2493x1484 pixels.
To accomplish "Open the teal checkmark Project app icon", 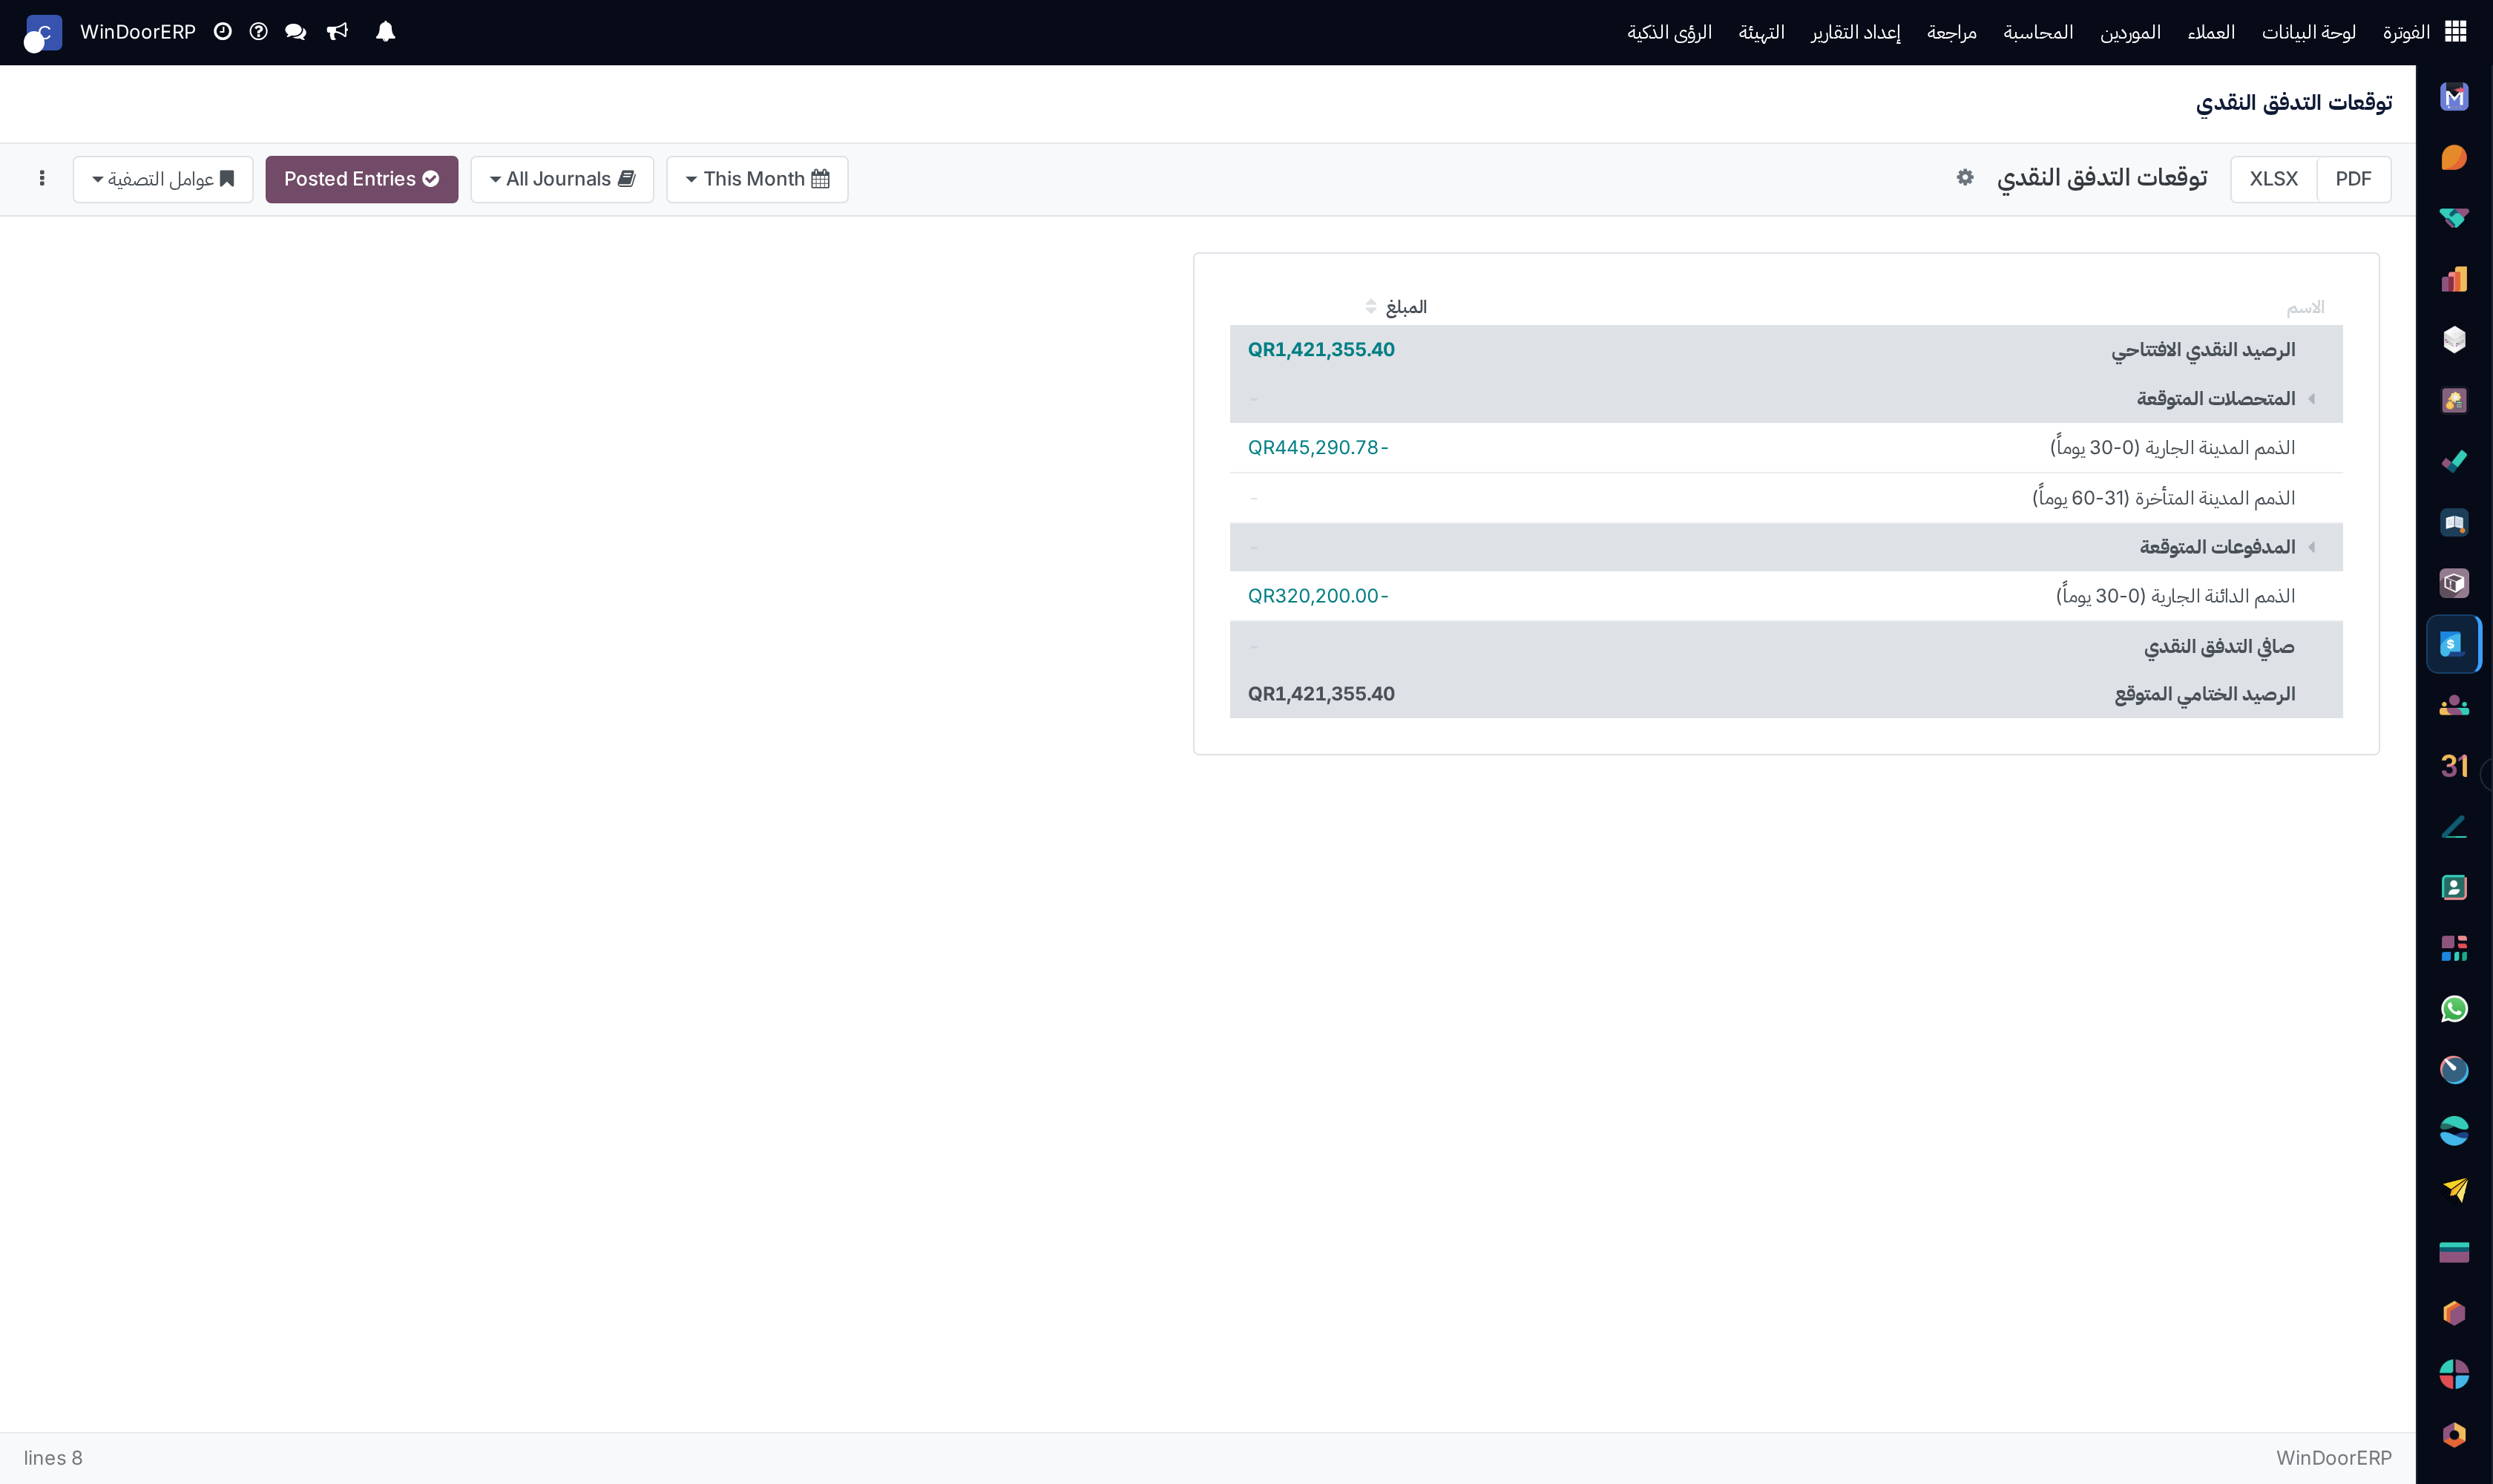I will pyautogui.click(x=2454, y=462).
